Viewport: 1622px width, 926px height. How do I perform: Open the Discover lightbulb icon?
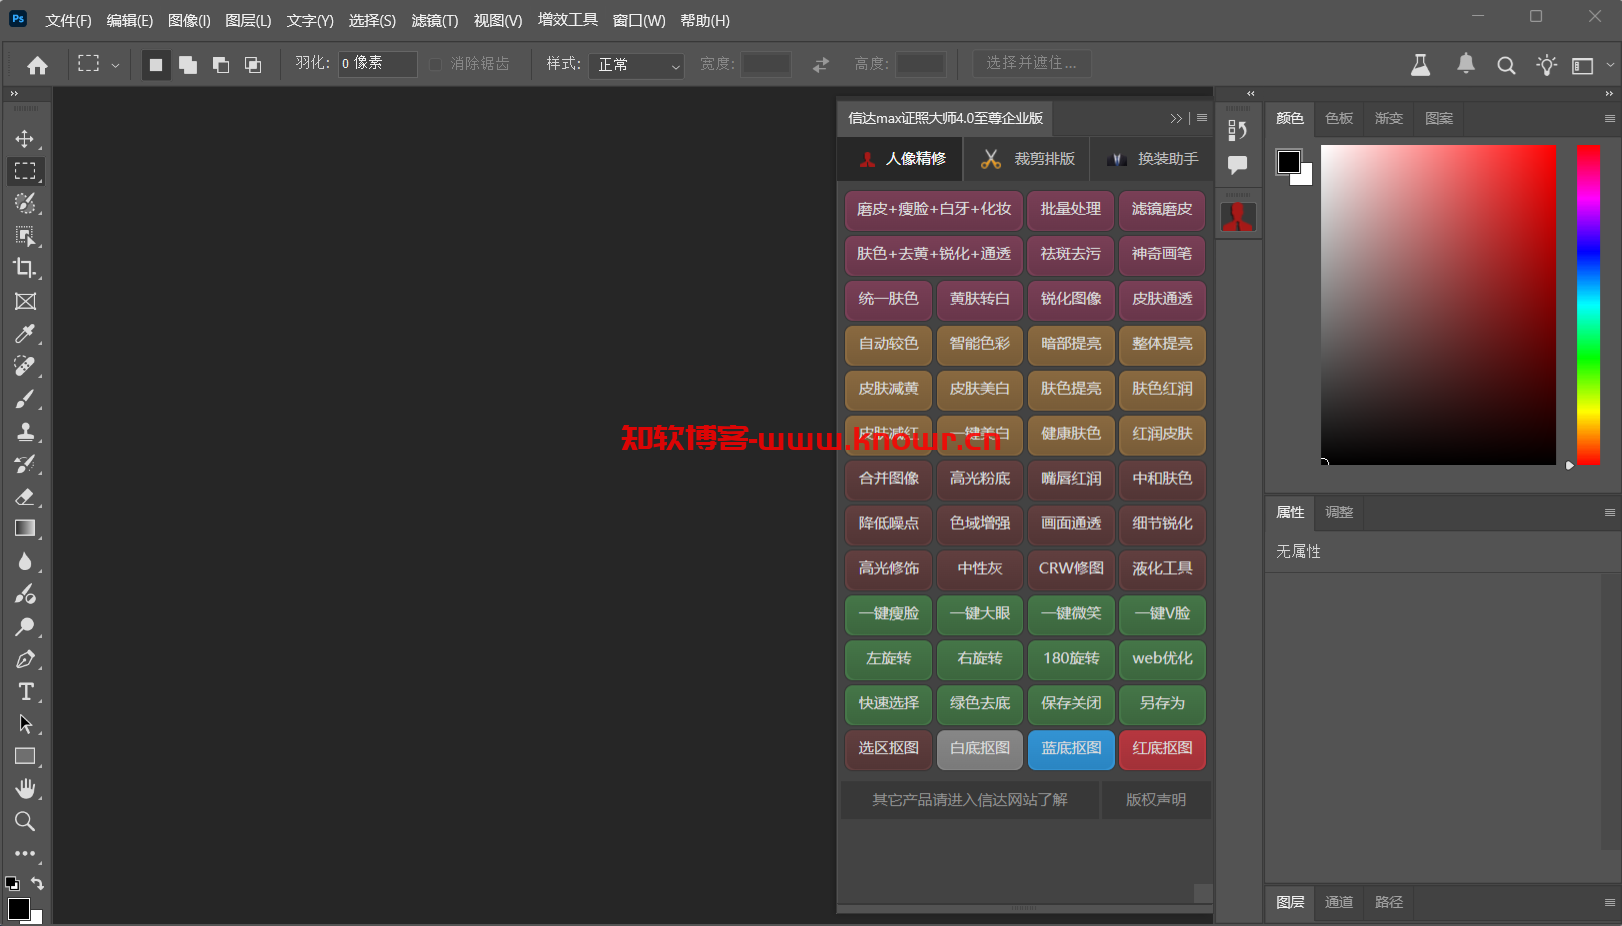click(1546, 66)
